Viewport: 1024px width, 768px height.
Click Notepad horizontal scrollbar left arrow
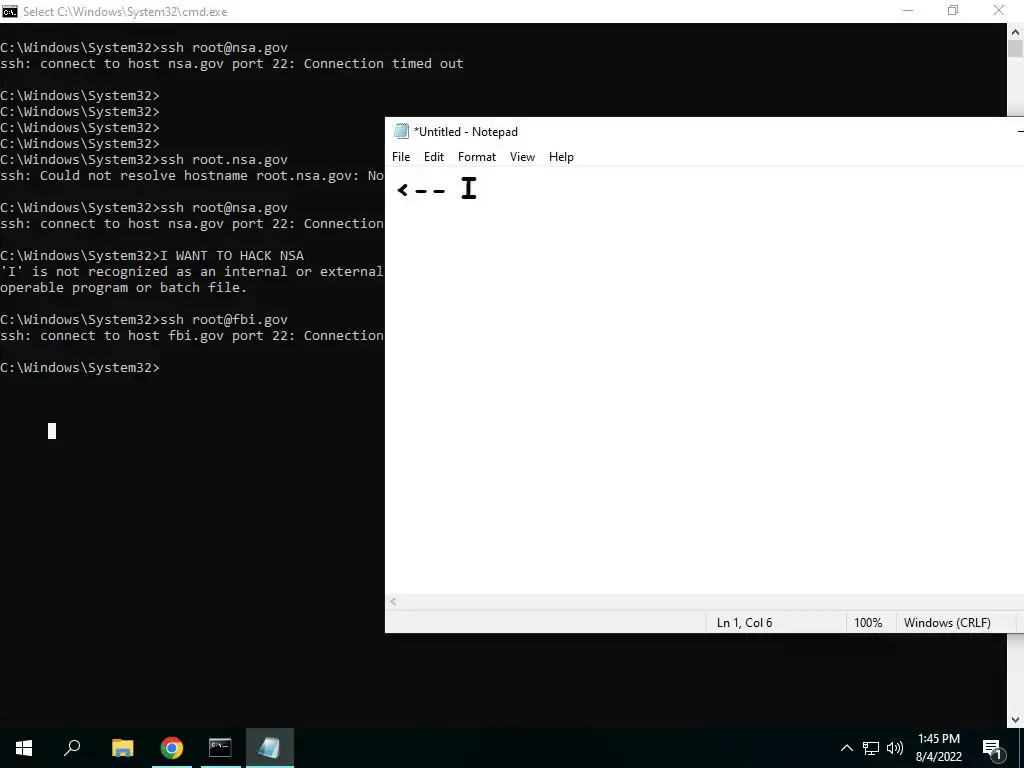pos(393,602)
